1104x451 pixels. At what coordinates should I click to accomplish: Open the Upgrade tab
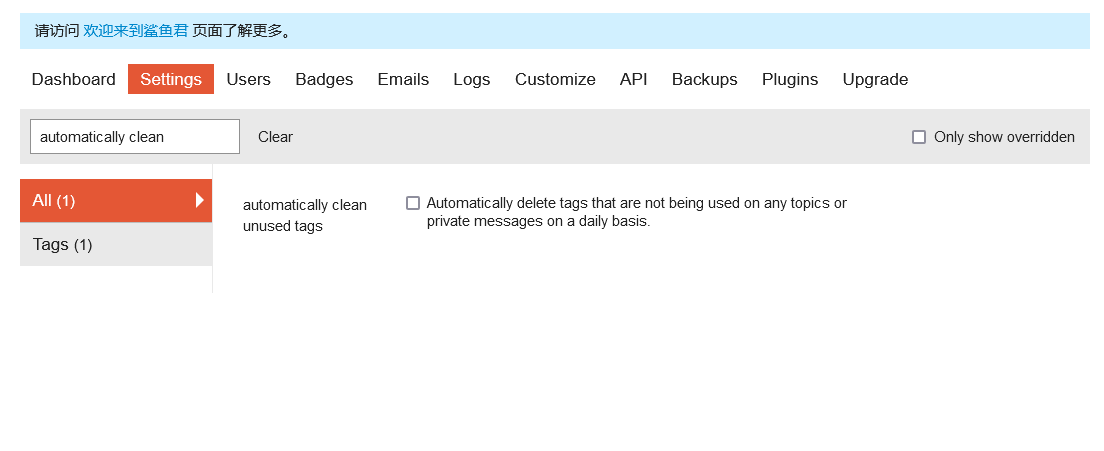click(875, 80)
